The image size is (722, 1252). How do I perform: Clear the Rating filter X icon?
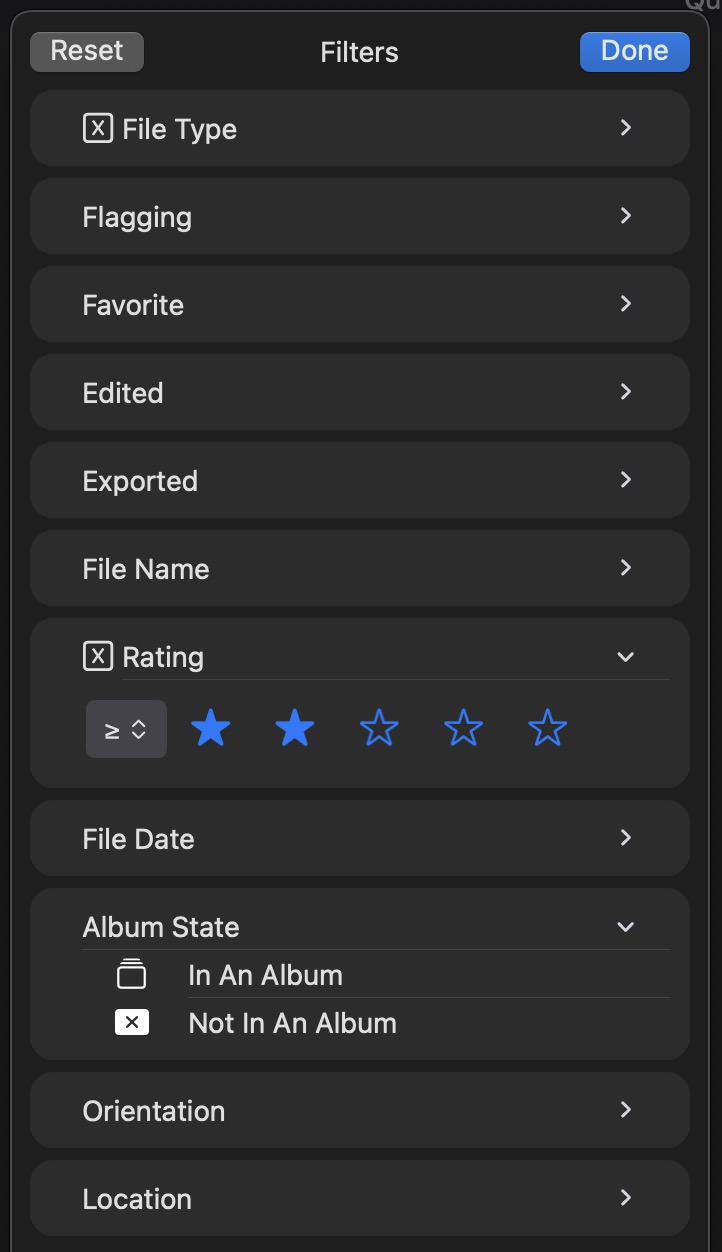click(x=97, y=657)
